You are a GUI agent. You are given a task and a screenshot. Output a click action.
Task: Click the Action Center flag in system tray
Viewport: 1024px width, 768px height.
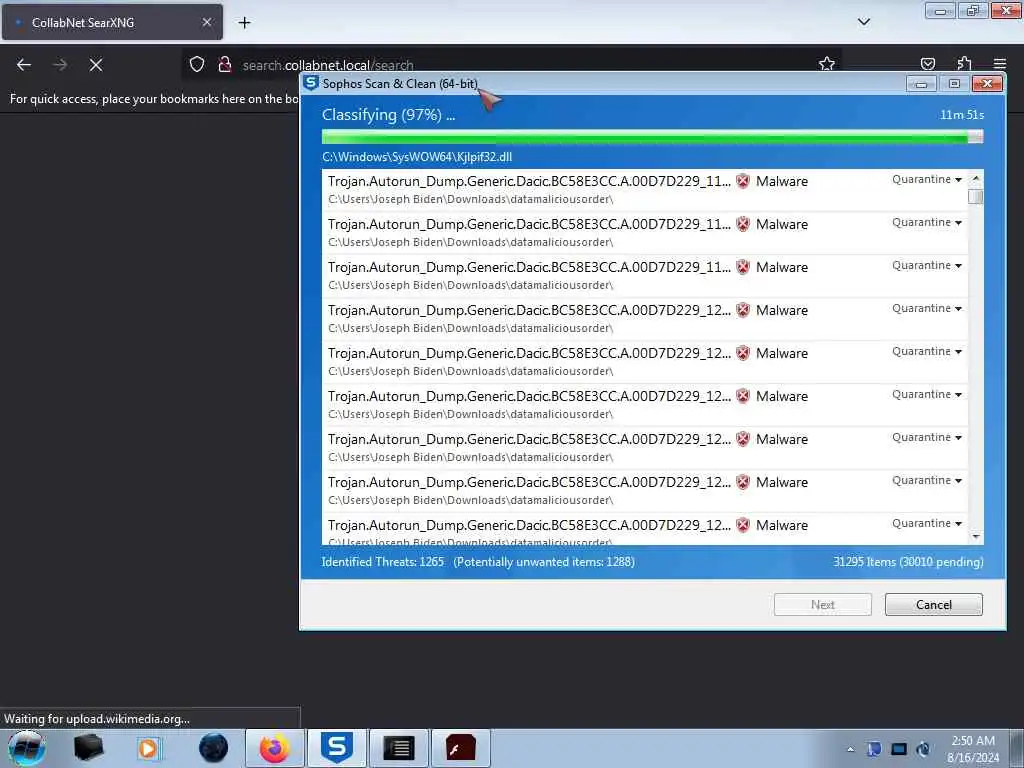point(874,749)
